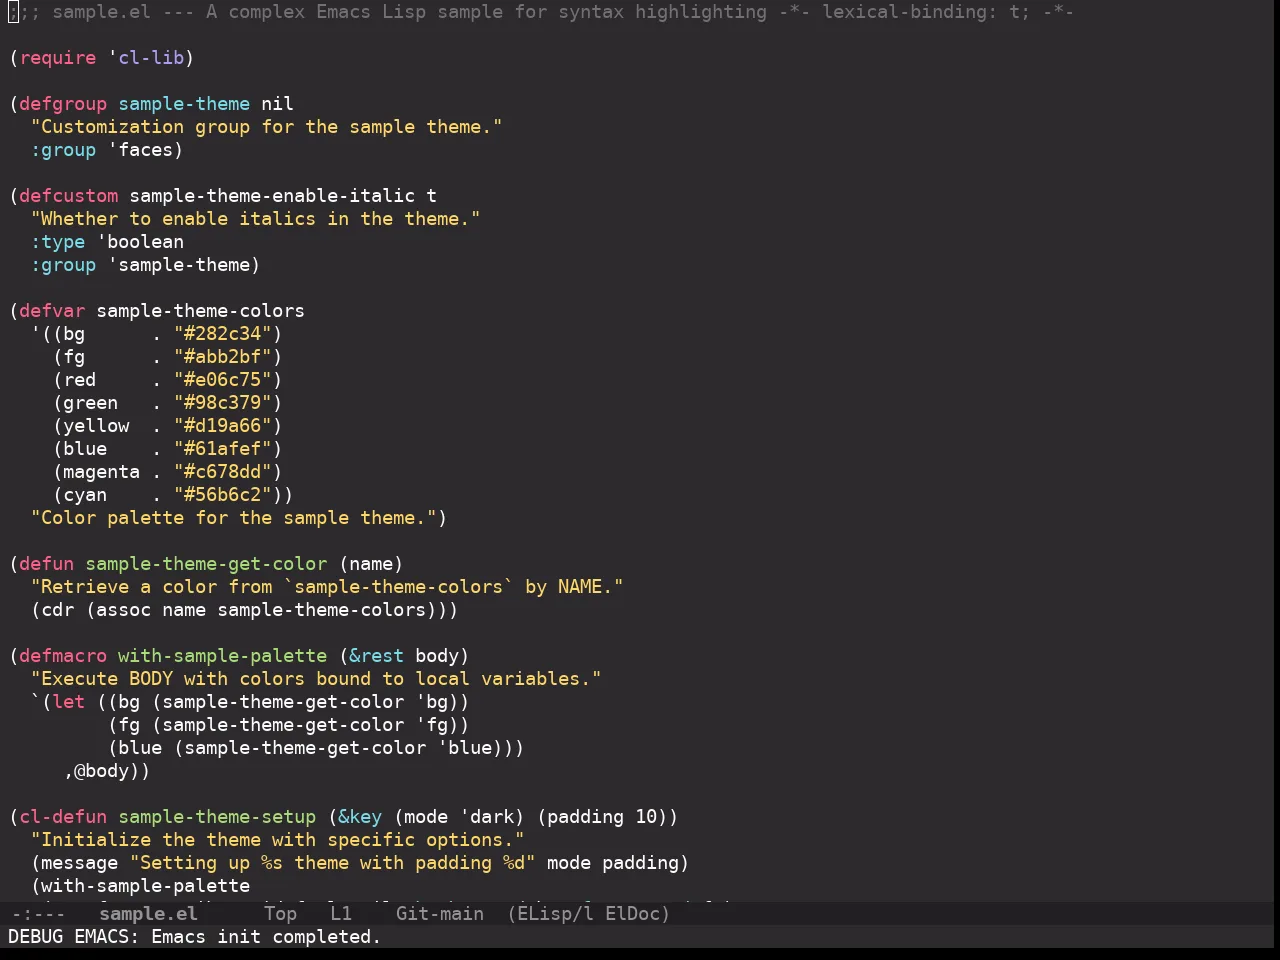Click the ':type' keyword
1280x960 pixels.
58,242
